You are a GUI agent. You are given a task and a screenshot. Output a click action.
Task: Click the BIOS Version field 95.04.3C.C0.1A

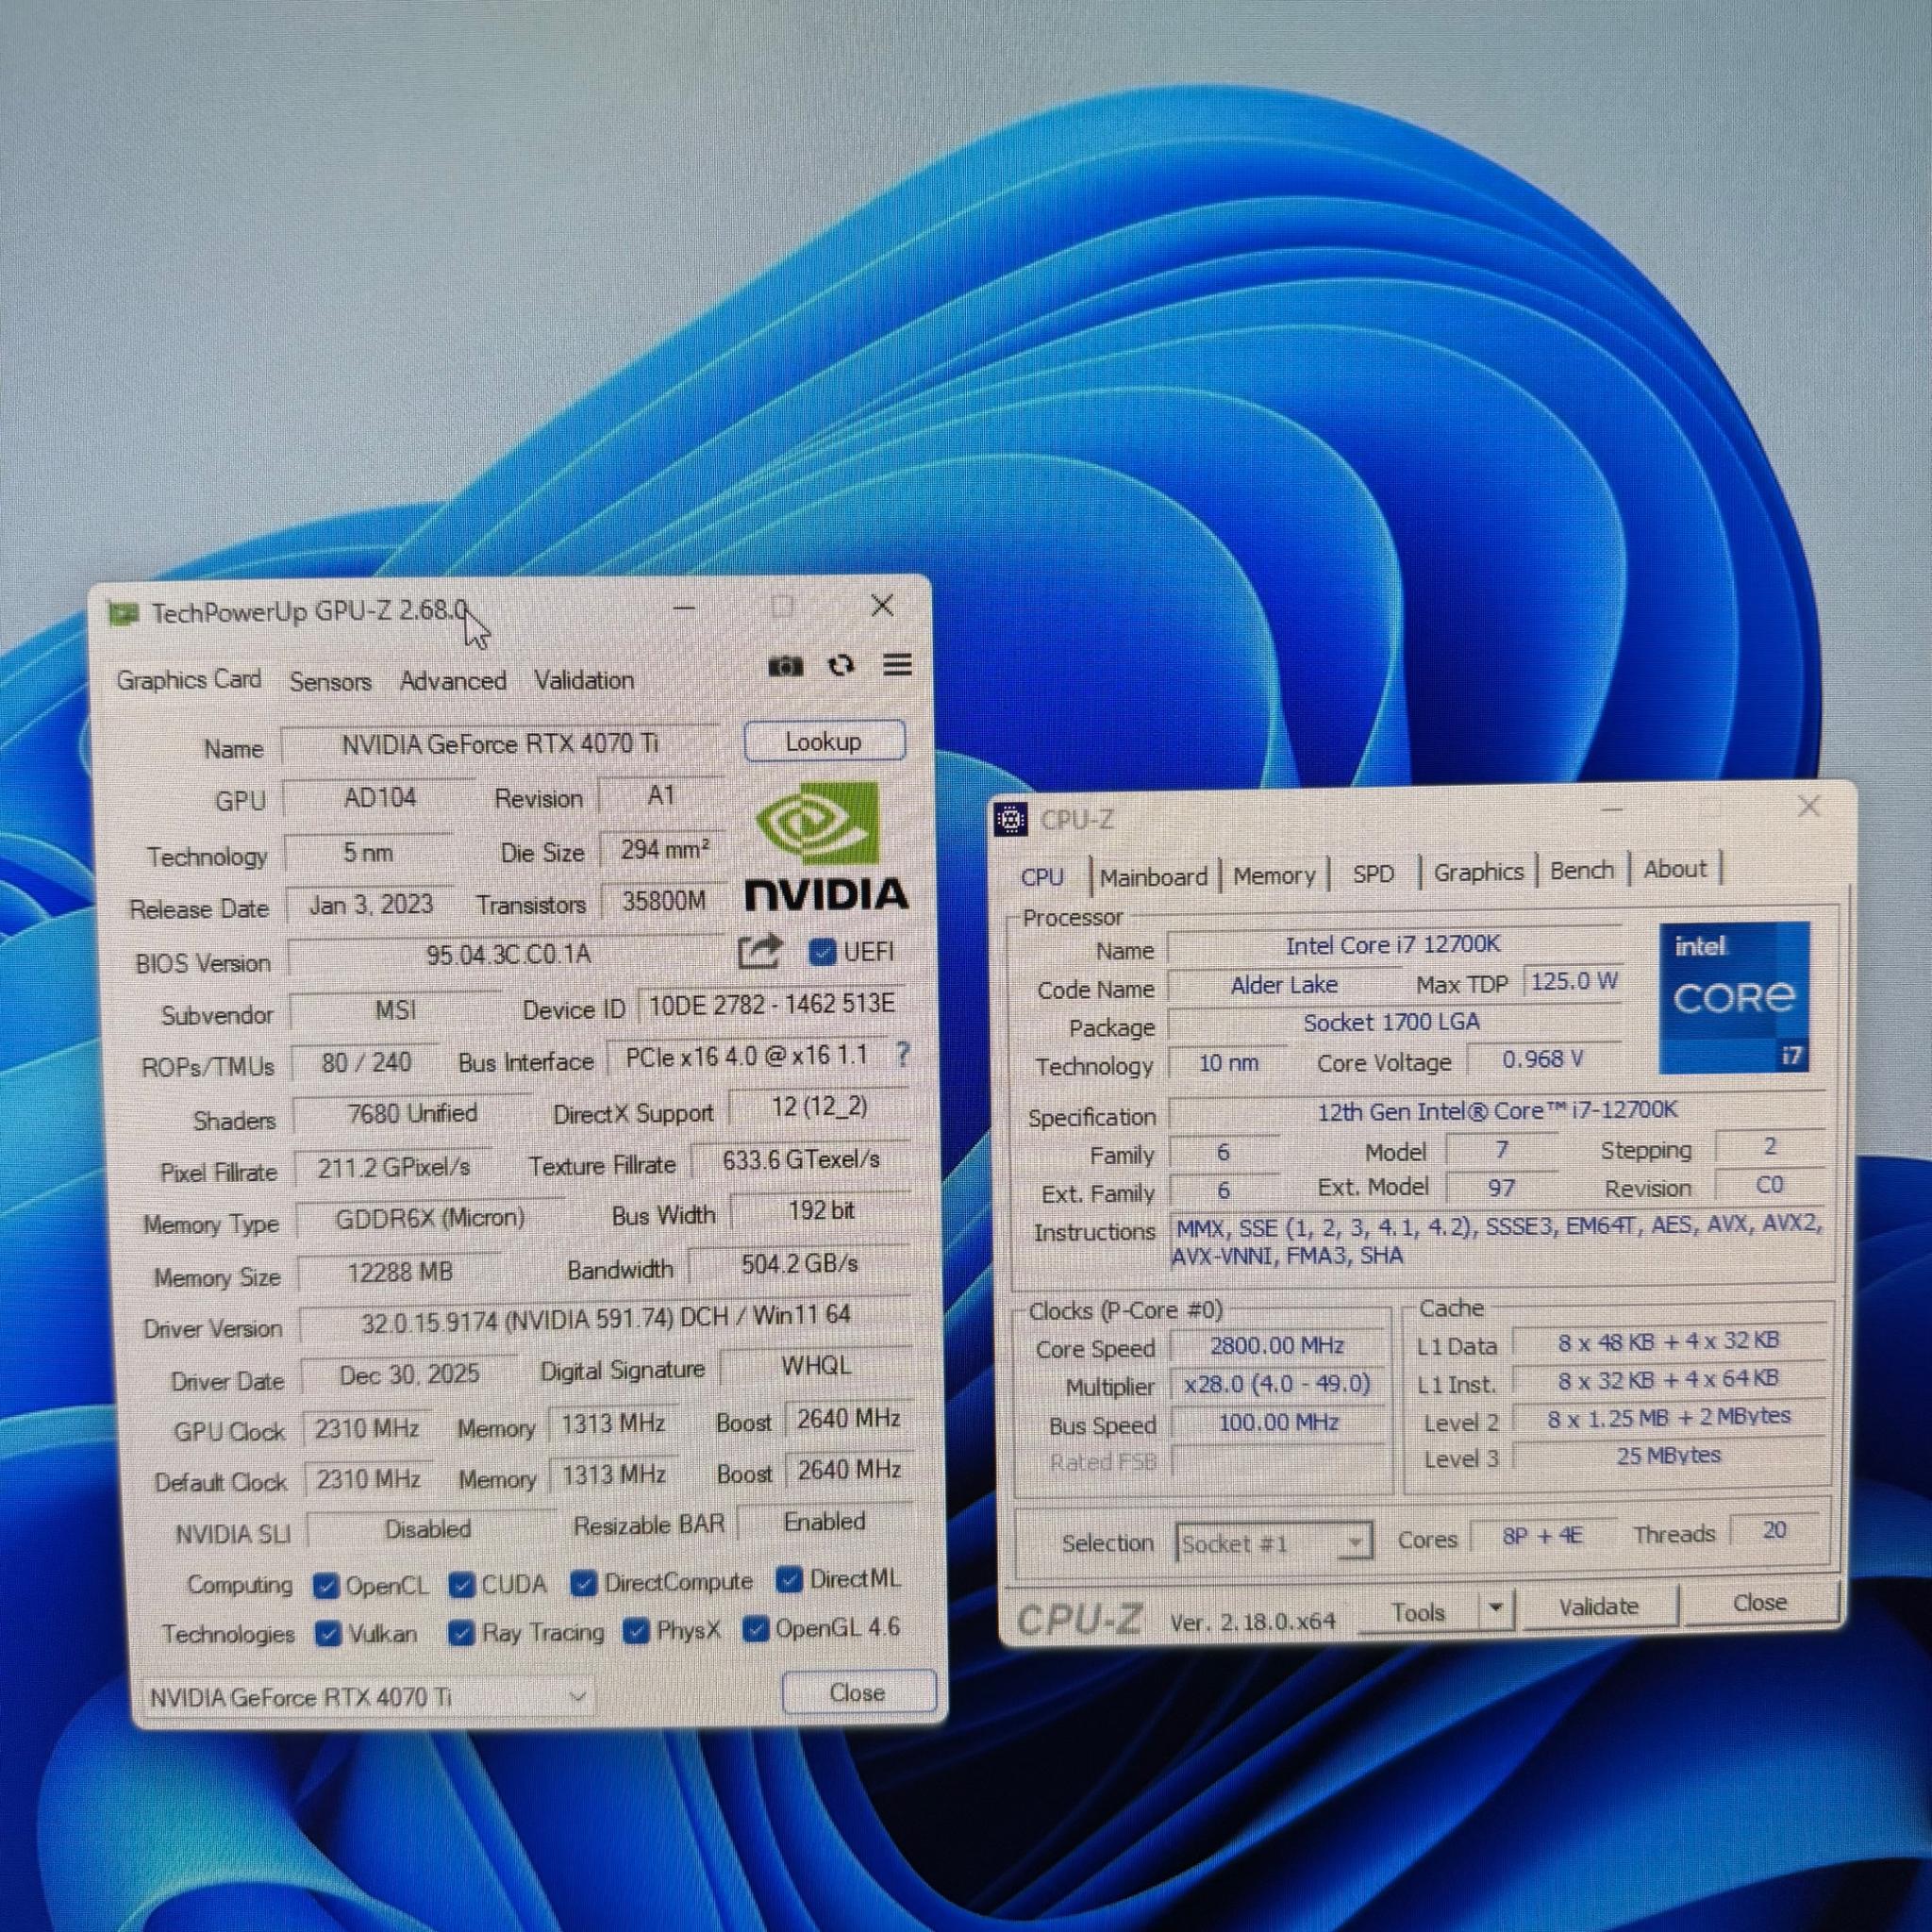click(x=508, y=954)
